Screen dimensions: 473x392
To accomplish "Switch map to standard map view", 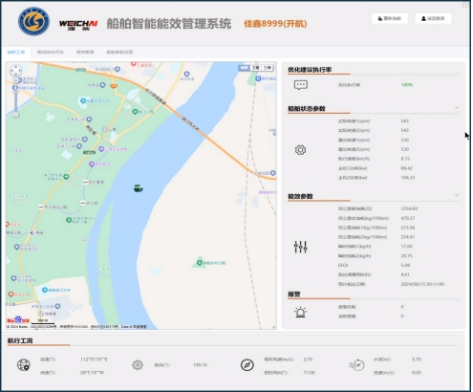I will [244, 68].
